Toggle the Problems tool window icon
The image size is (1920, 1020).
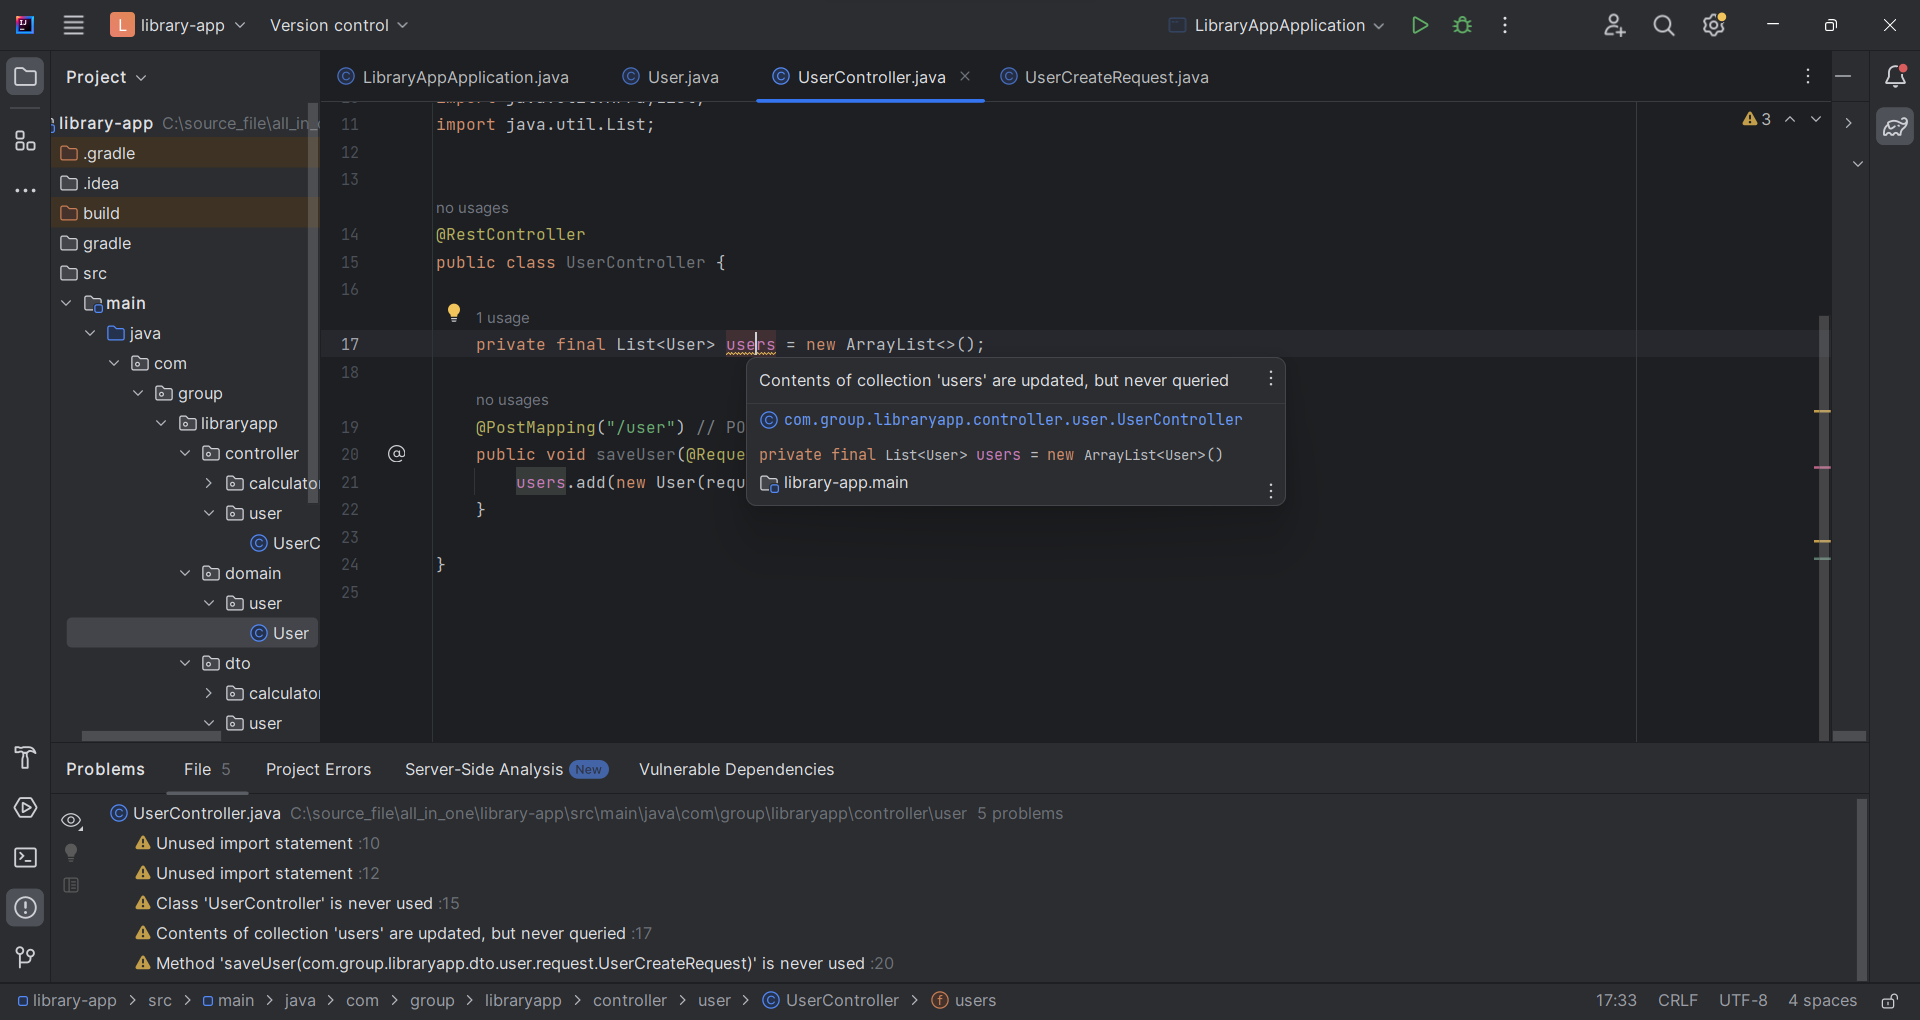[25, 908]
